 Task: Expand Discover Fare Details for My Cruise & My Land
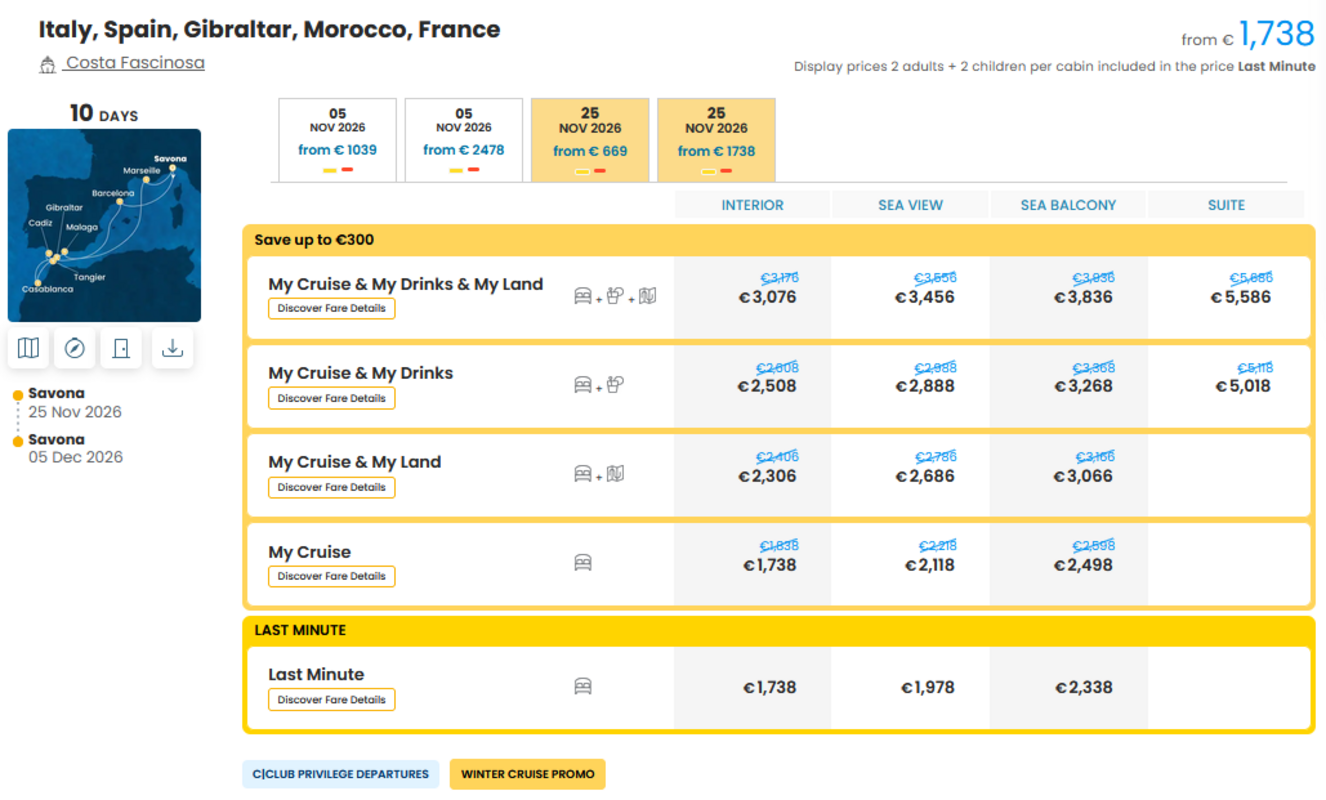332,487
